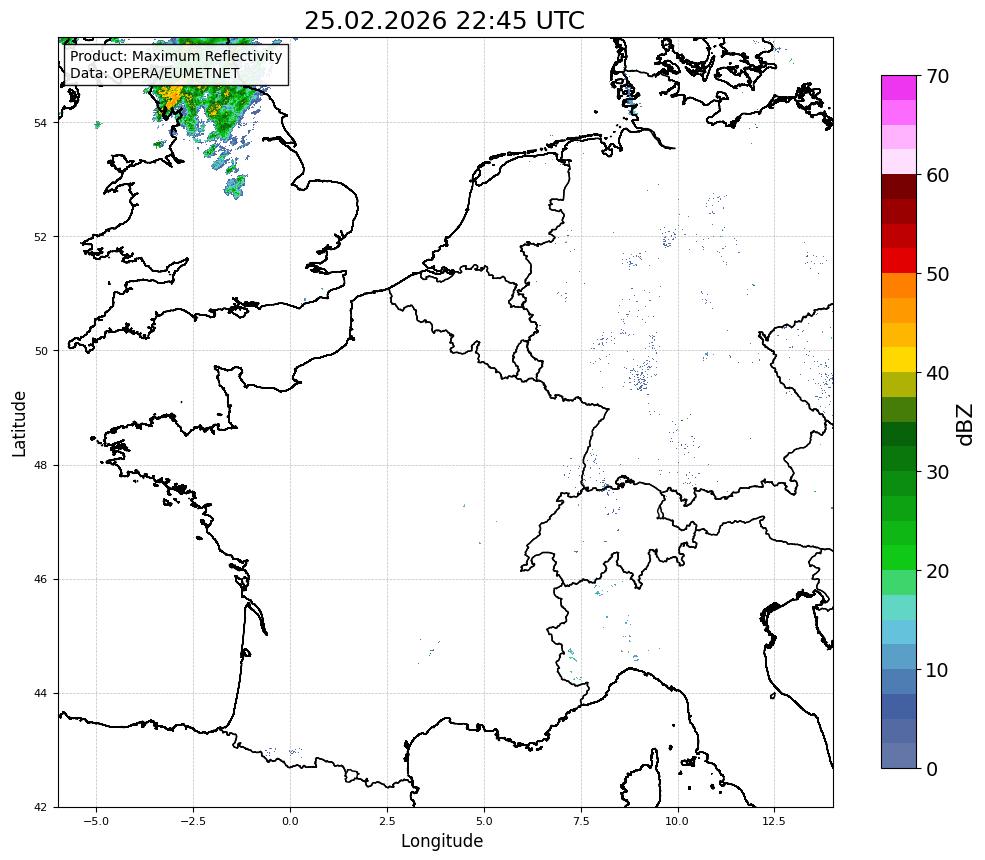
Task: Click the dark maroon swatch just below 60
Action: pos(899,187)
